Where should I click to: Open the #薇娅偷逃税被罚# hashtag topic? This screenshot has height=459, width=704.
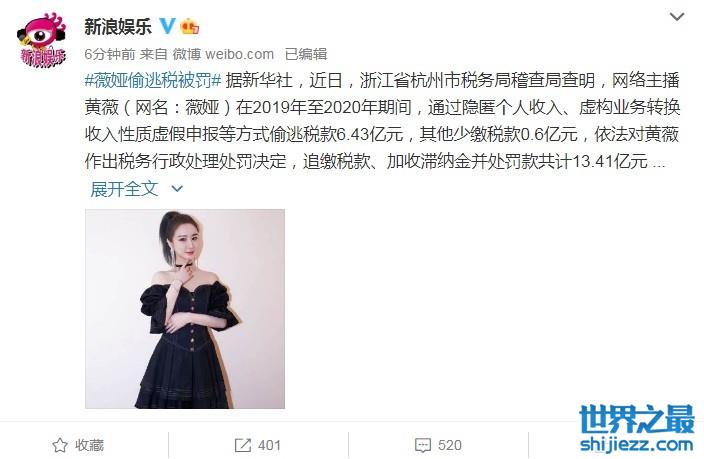(153, 80)
